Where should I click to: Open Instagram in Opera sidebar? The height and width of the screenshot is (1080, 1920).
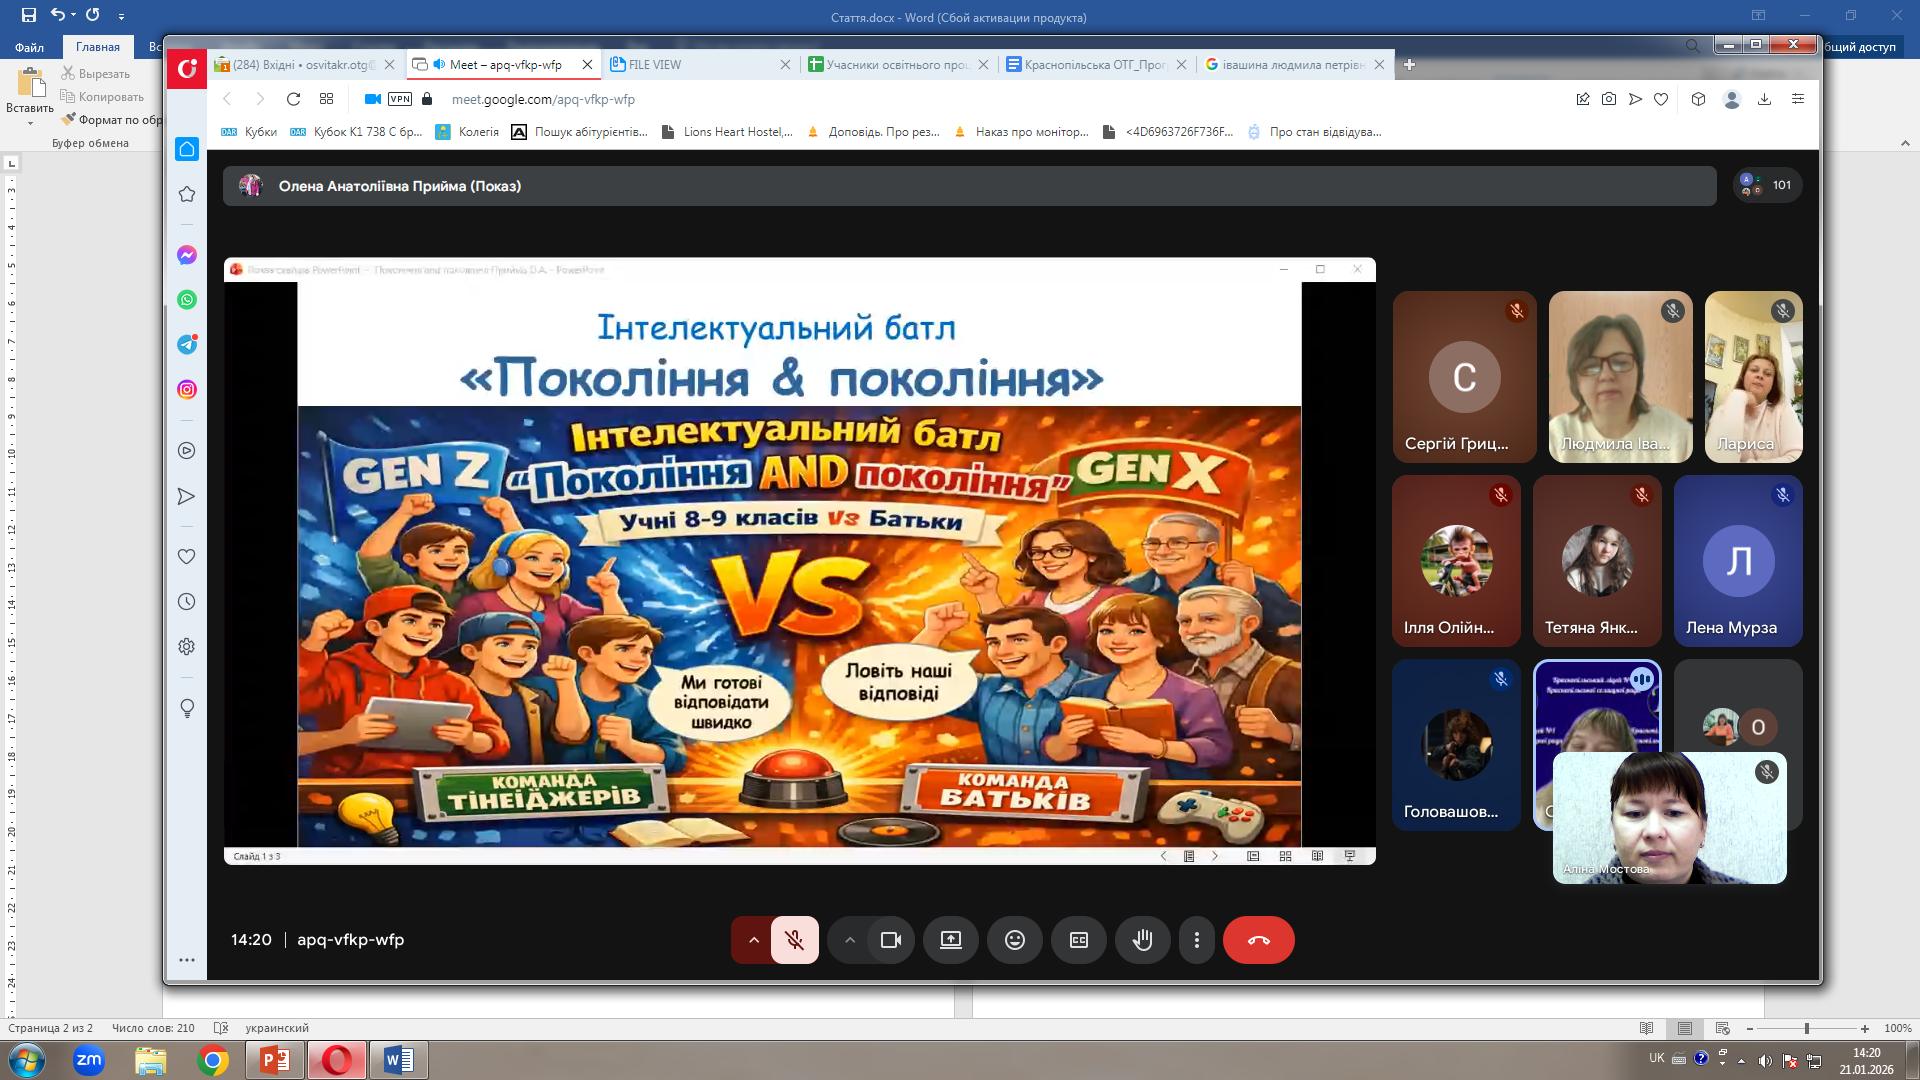(x=187, y=390)
